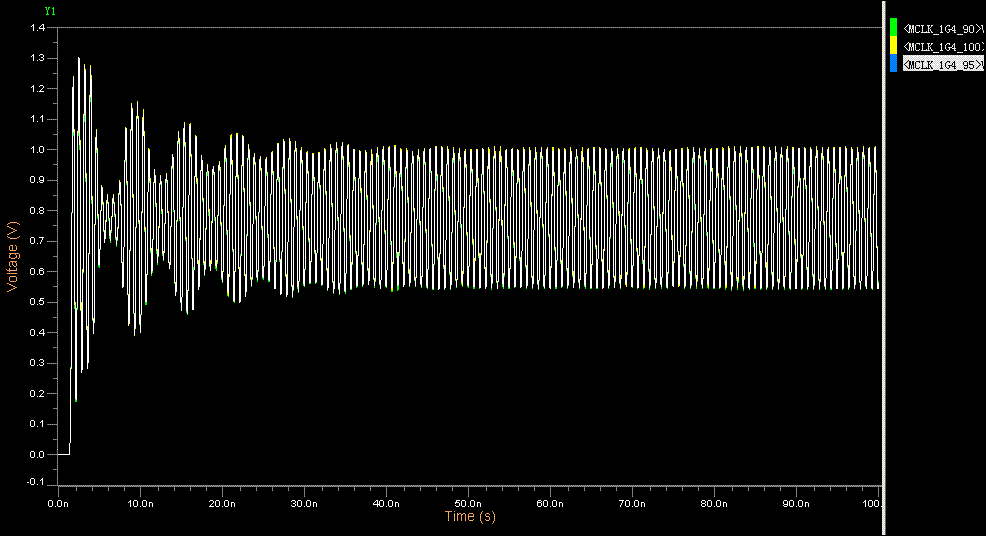The height and width of the screenshot is (536, 986).
Task: Click the yellow MCLK_1G4_100 color swatch
Action: [x=893, y=46]
